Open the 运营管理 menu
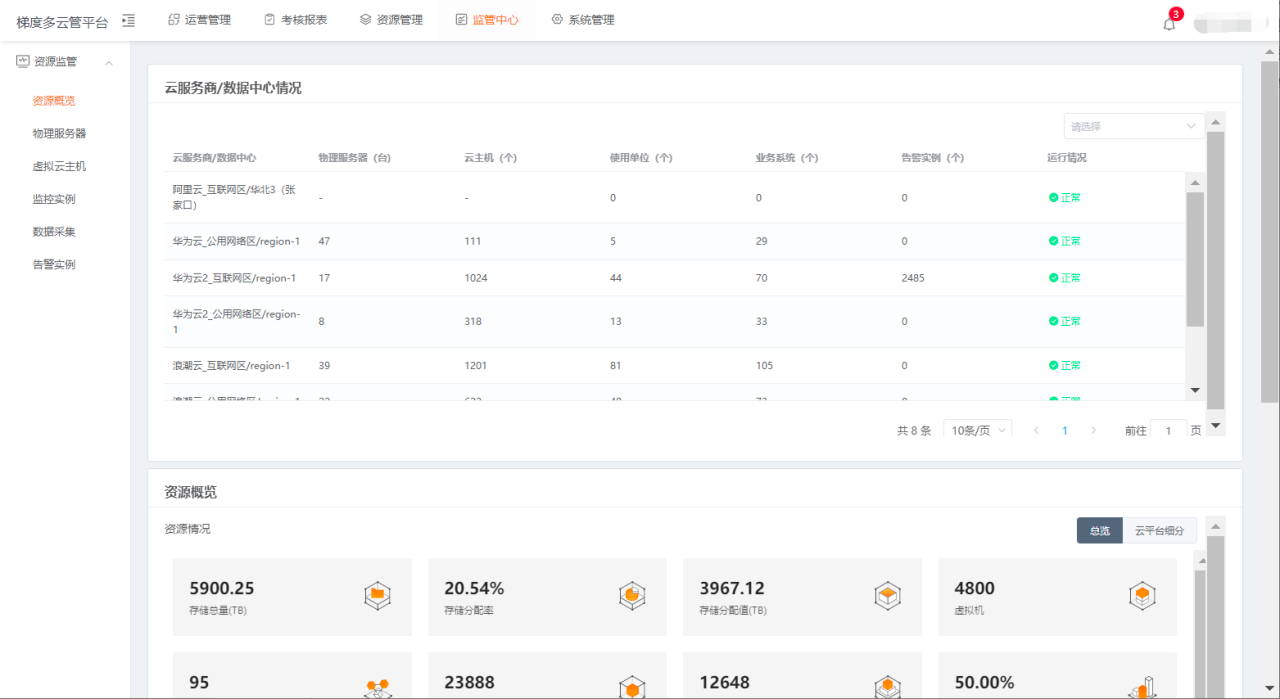 tap(199, 20)
